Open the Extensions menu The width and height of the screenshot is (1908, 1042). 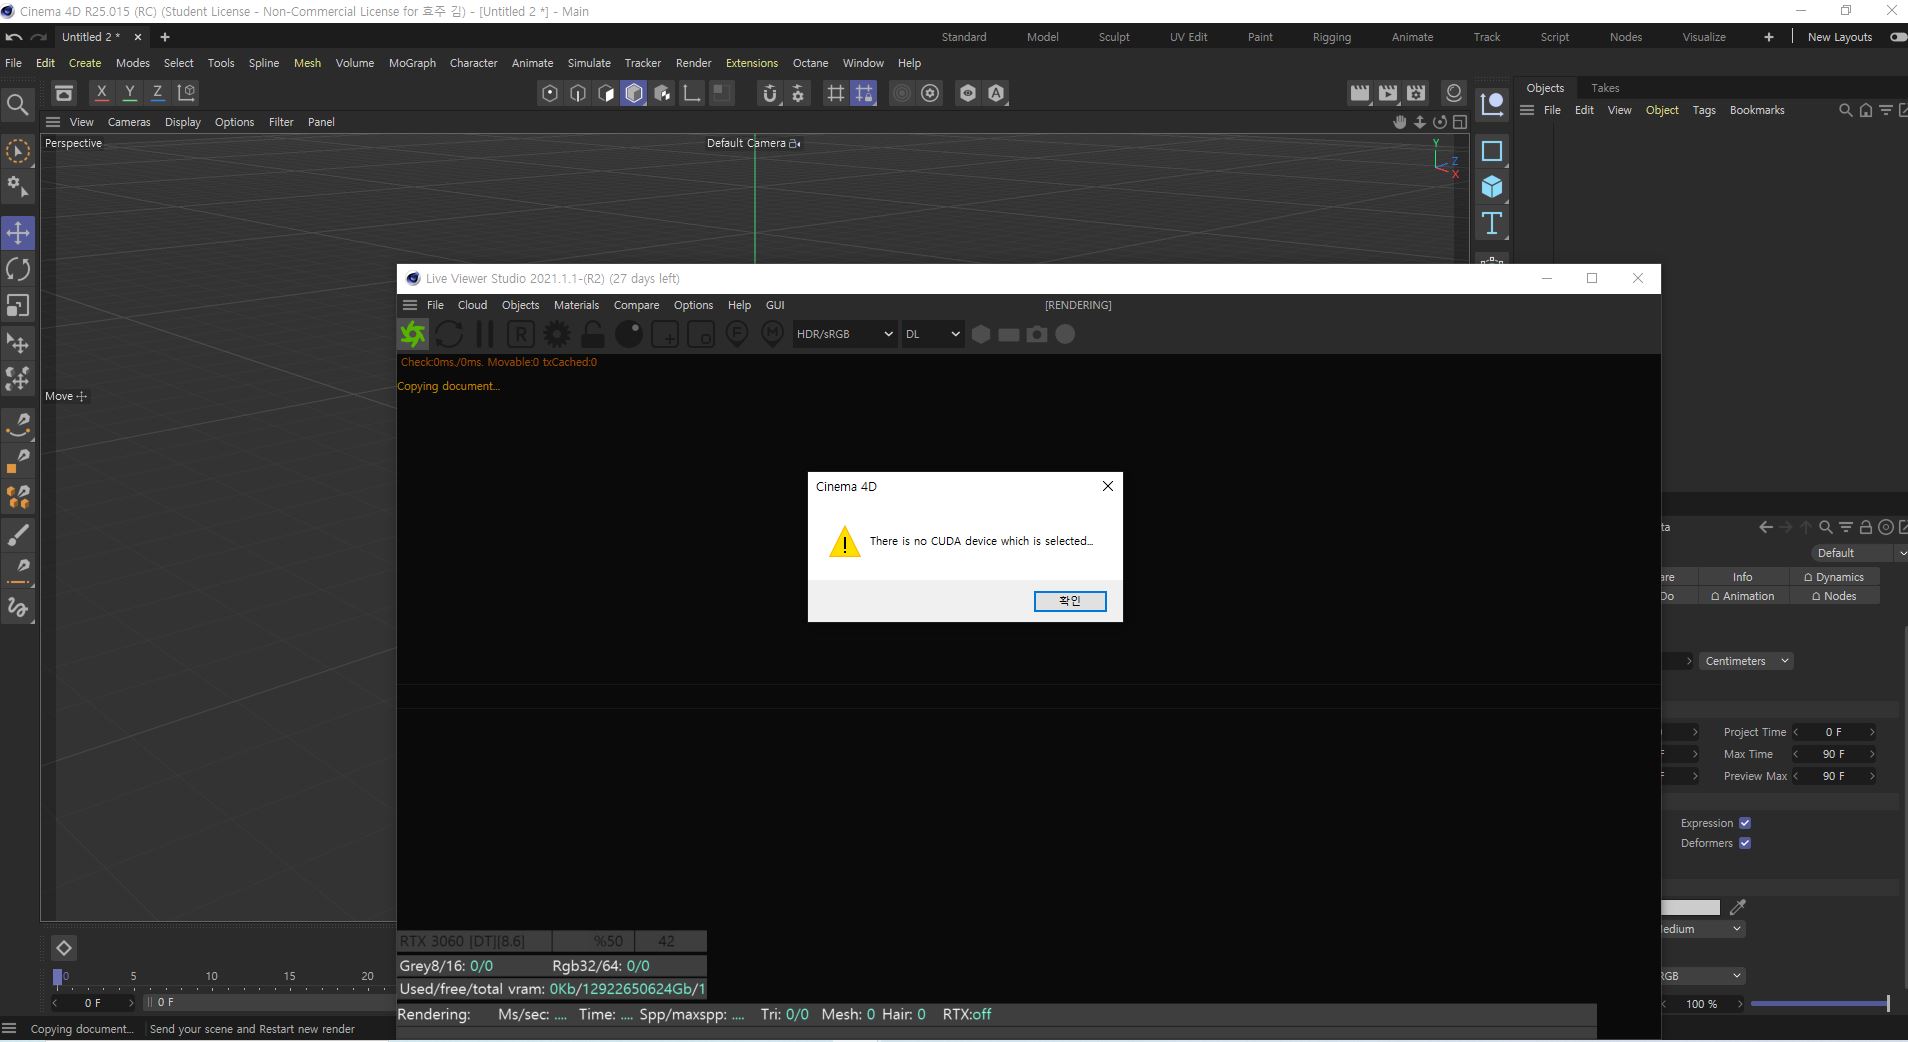(752, 63)
